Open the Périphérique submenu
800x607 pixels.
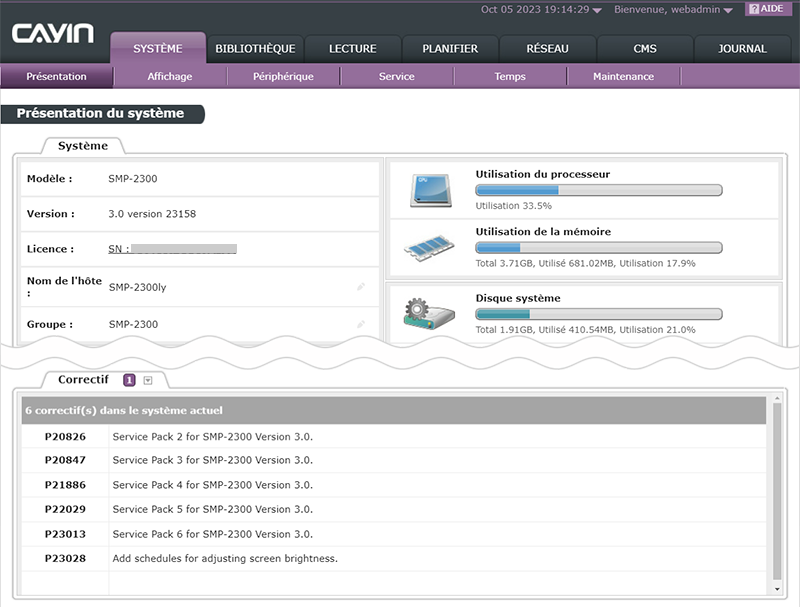283,76
